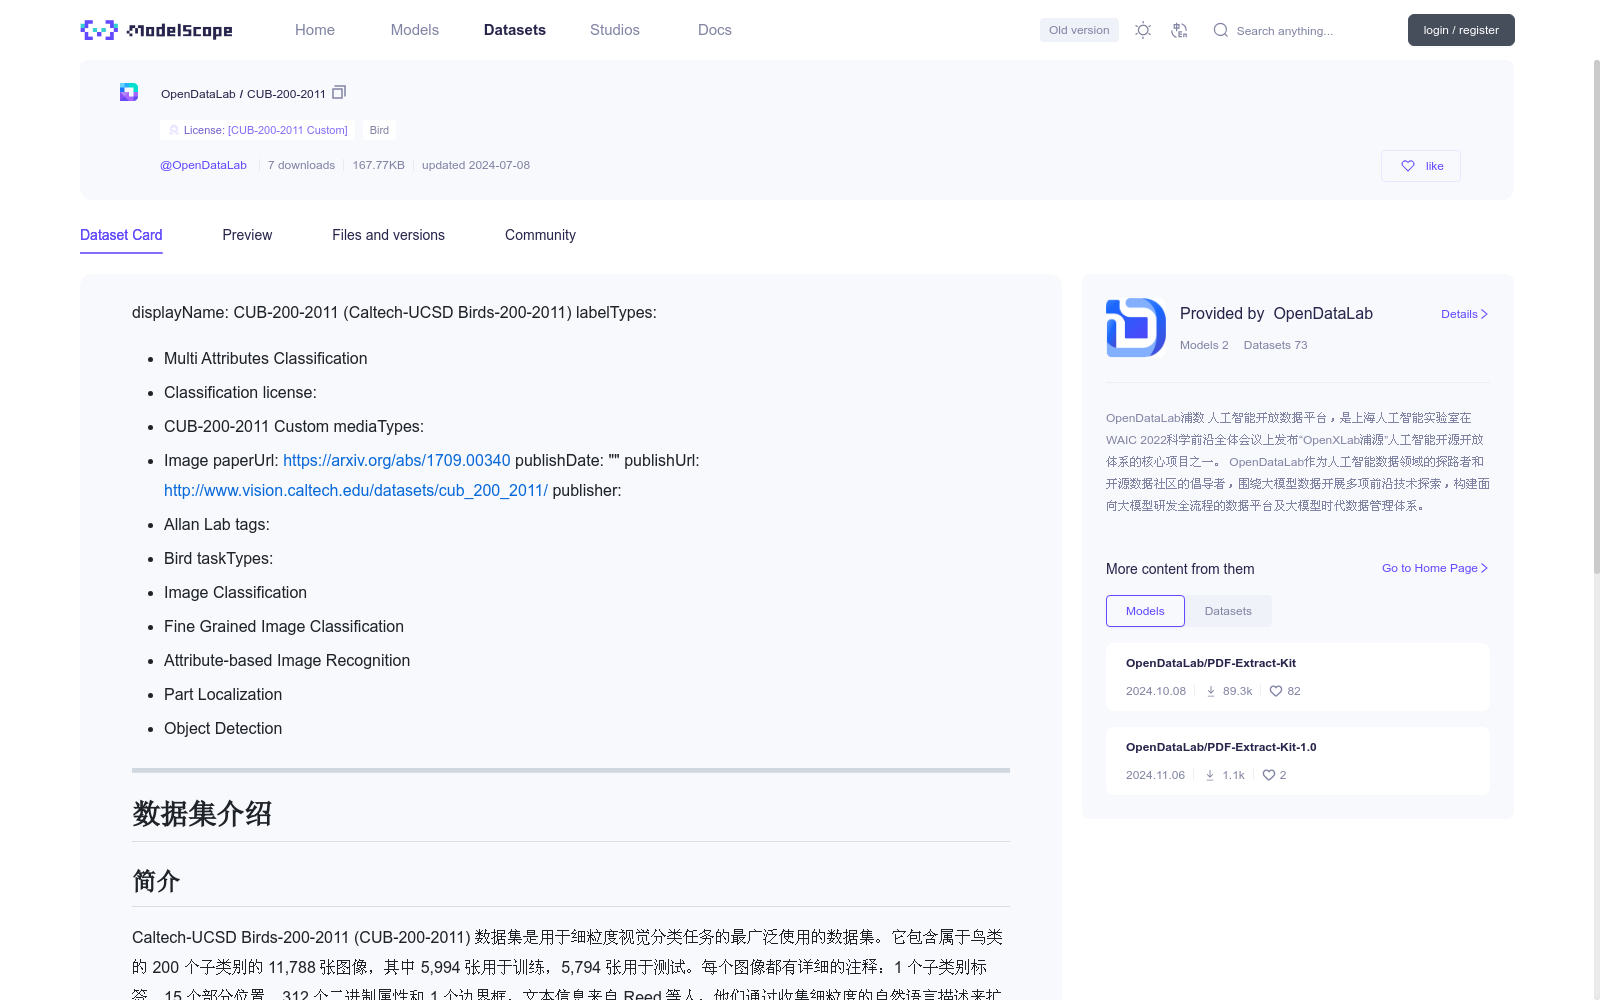Image resolution: width=1600 pixels, height=1000 pixels.
Task: Click the ModelScope logo
Action: click(x=156, y=30)
